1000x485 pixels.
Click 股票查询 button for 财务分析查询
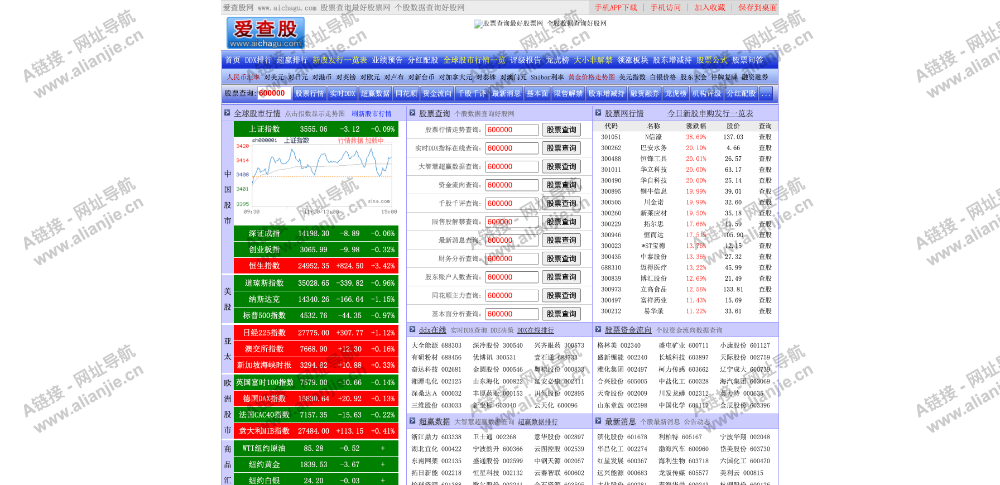pos(561,258)
